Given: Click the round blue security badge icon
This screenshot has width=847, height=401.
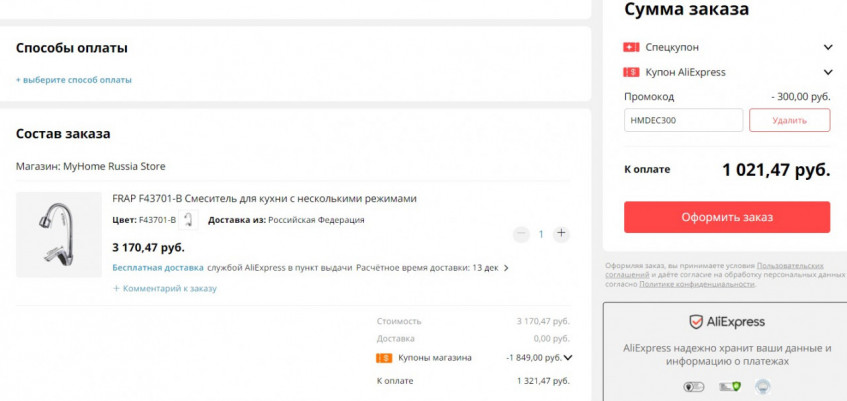Looking at the screenshot, I should click(762, 387).
